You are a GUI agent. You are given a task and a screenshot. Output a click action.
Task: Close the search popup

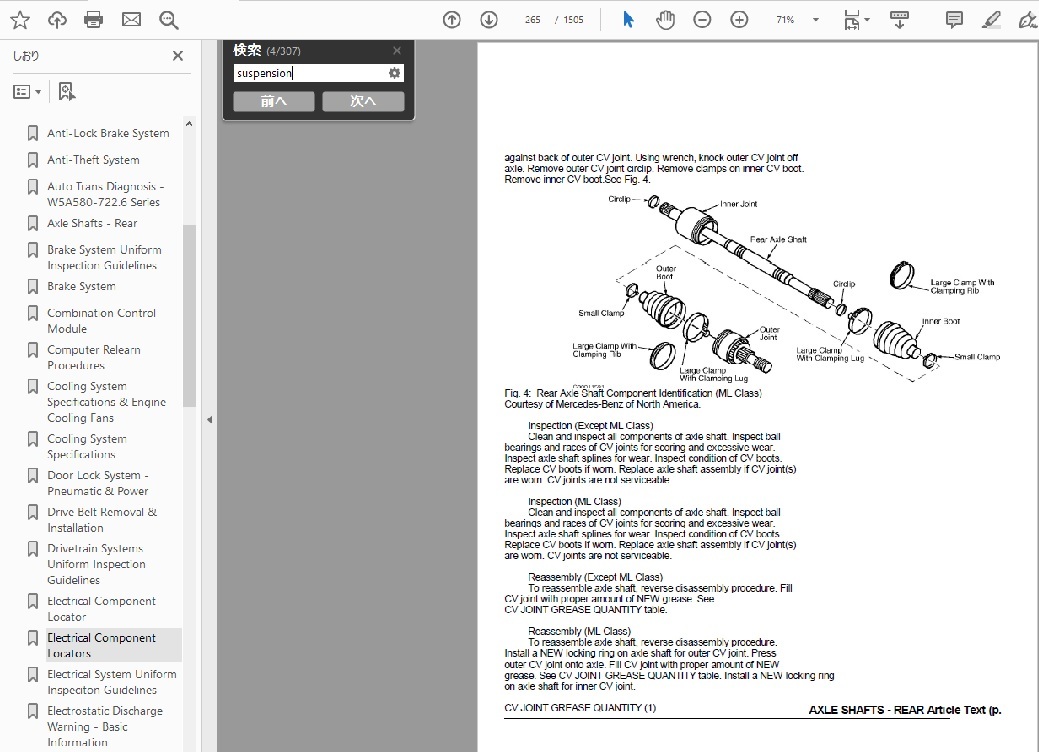tap(396, 50)
